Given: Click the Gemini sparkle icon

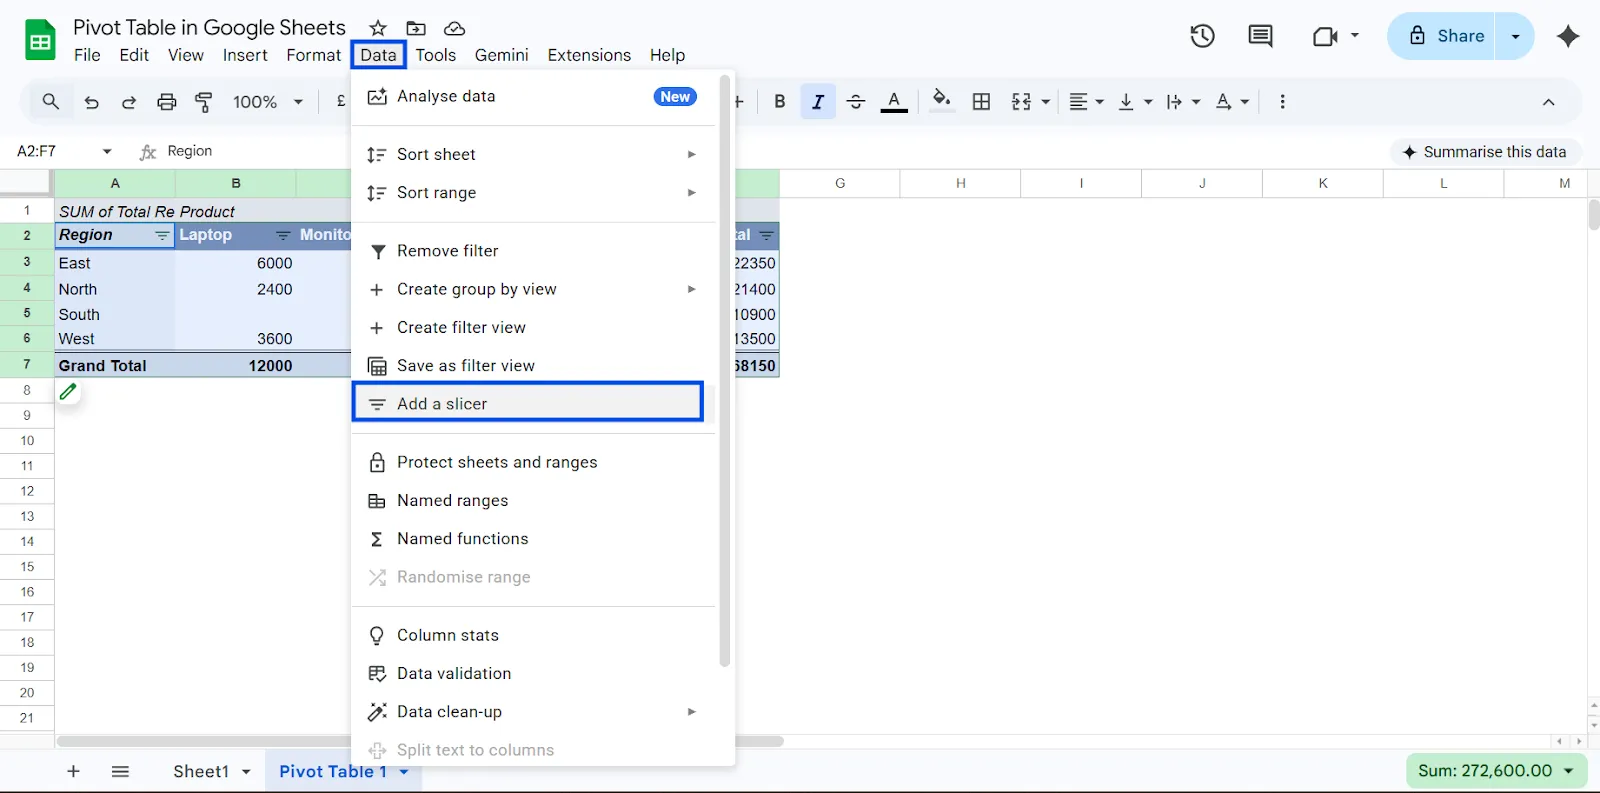Looking at the screenshot, I should (x=1567, y=37).
